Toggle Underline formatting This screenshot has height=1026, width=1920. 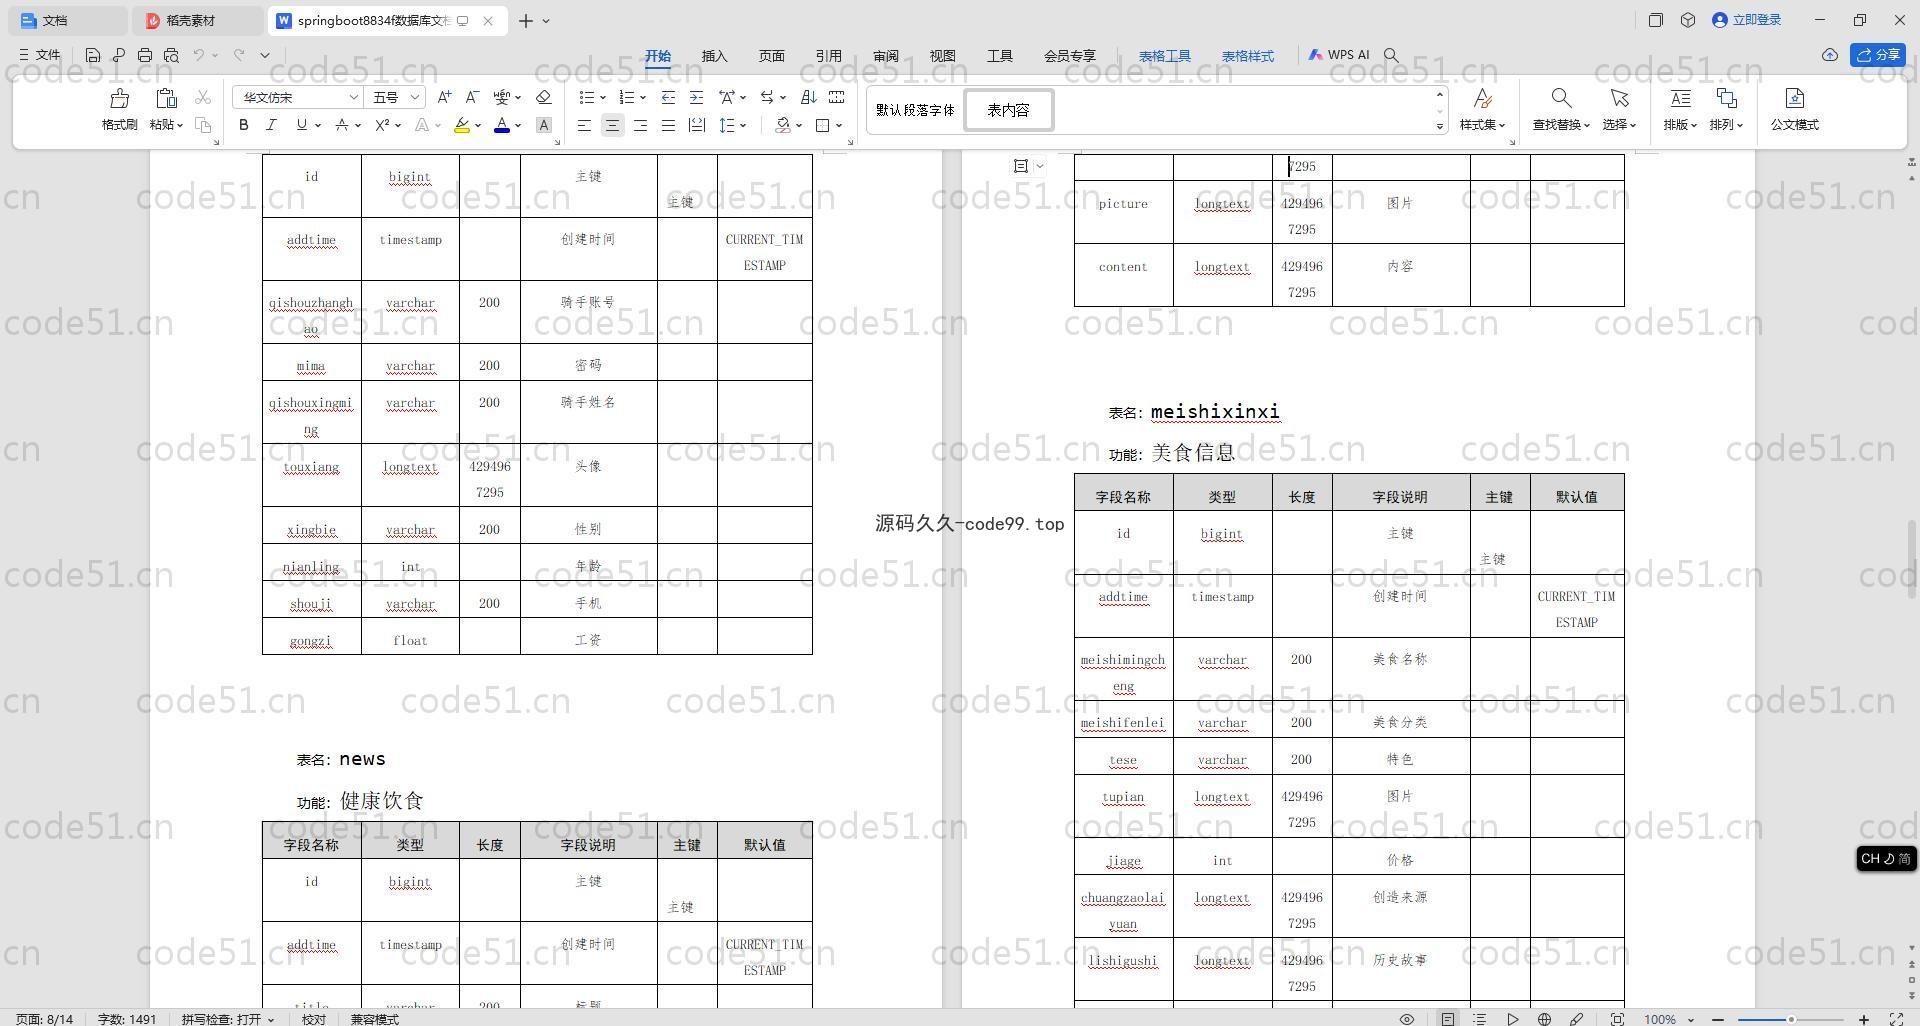[301, 125]
